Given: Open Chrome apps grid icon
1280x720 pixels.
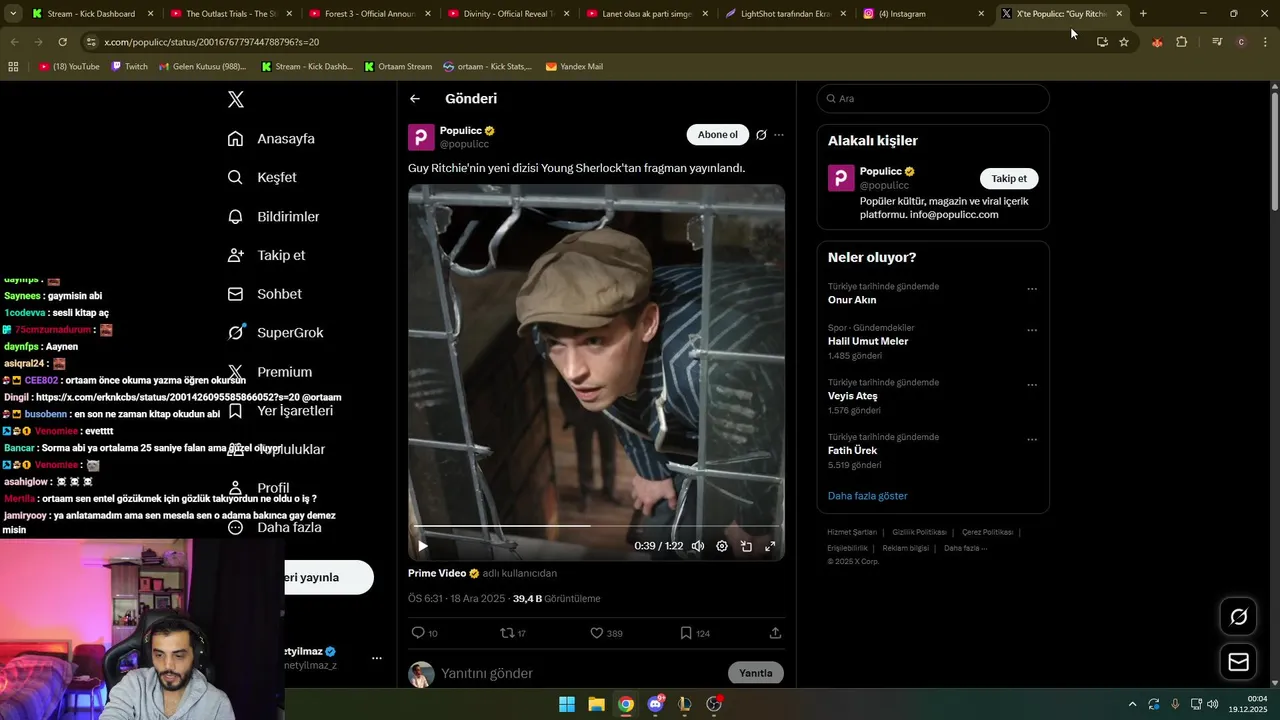Looking at the screenshot, I should point(13,67).
